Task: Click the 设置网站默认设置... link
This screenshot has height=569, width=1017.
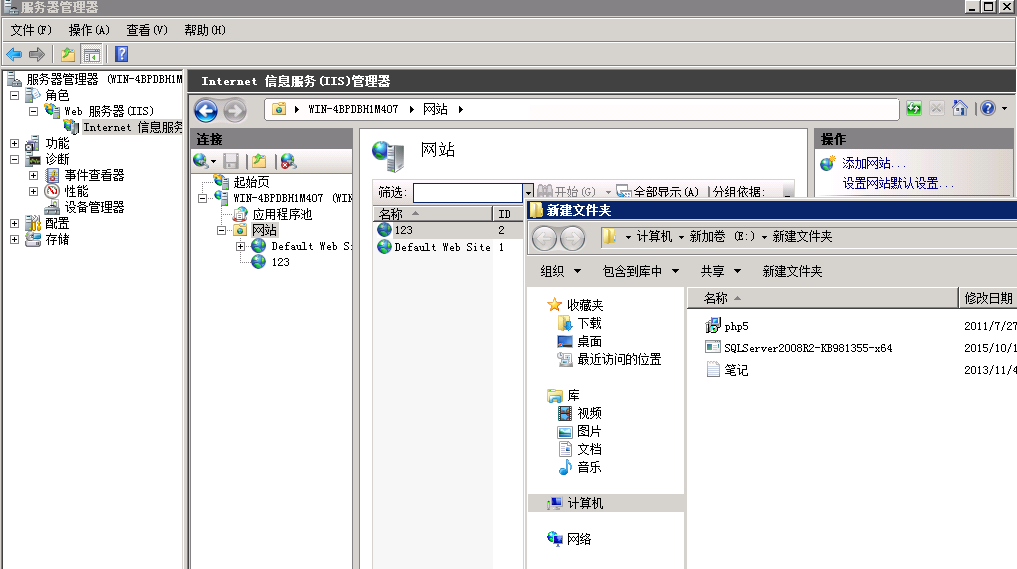Action: 898,184
